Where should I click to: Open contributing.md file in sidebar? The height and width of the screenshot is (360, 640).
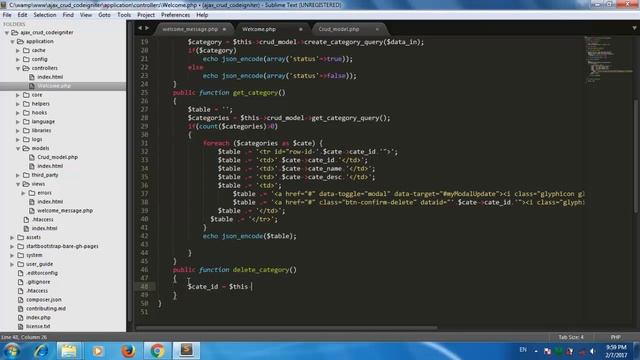[x=46, y=309]
